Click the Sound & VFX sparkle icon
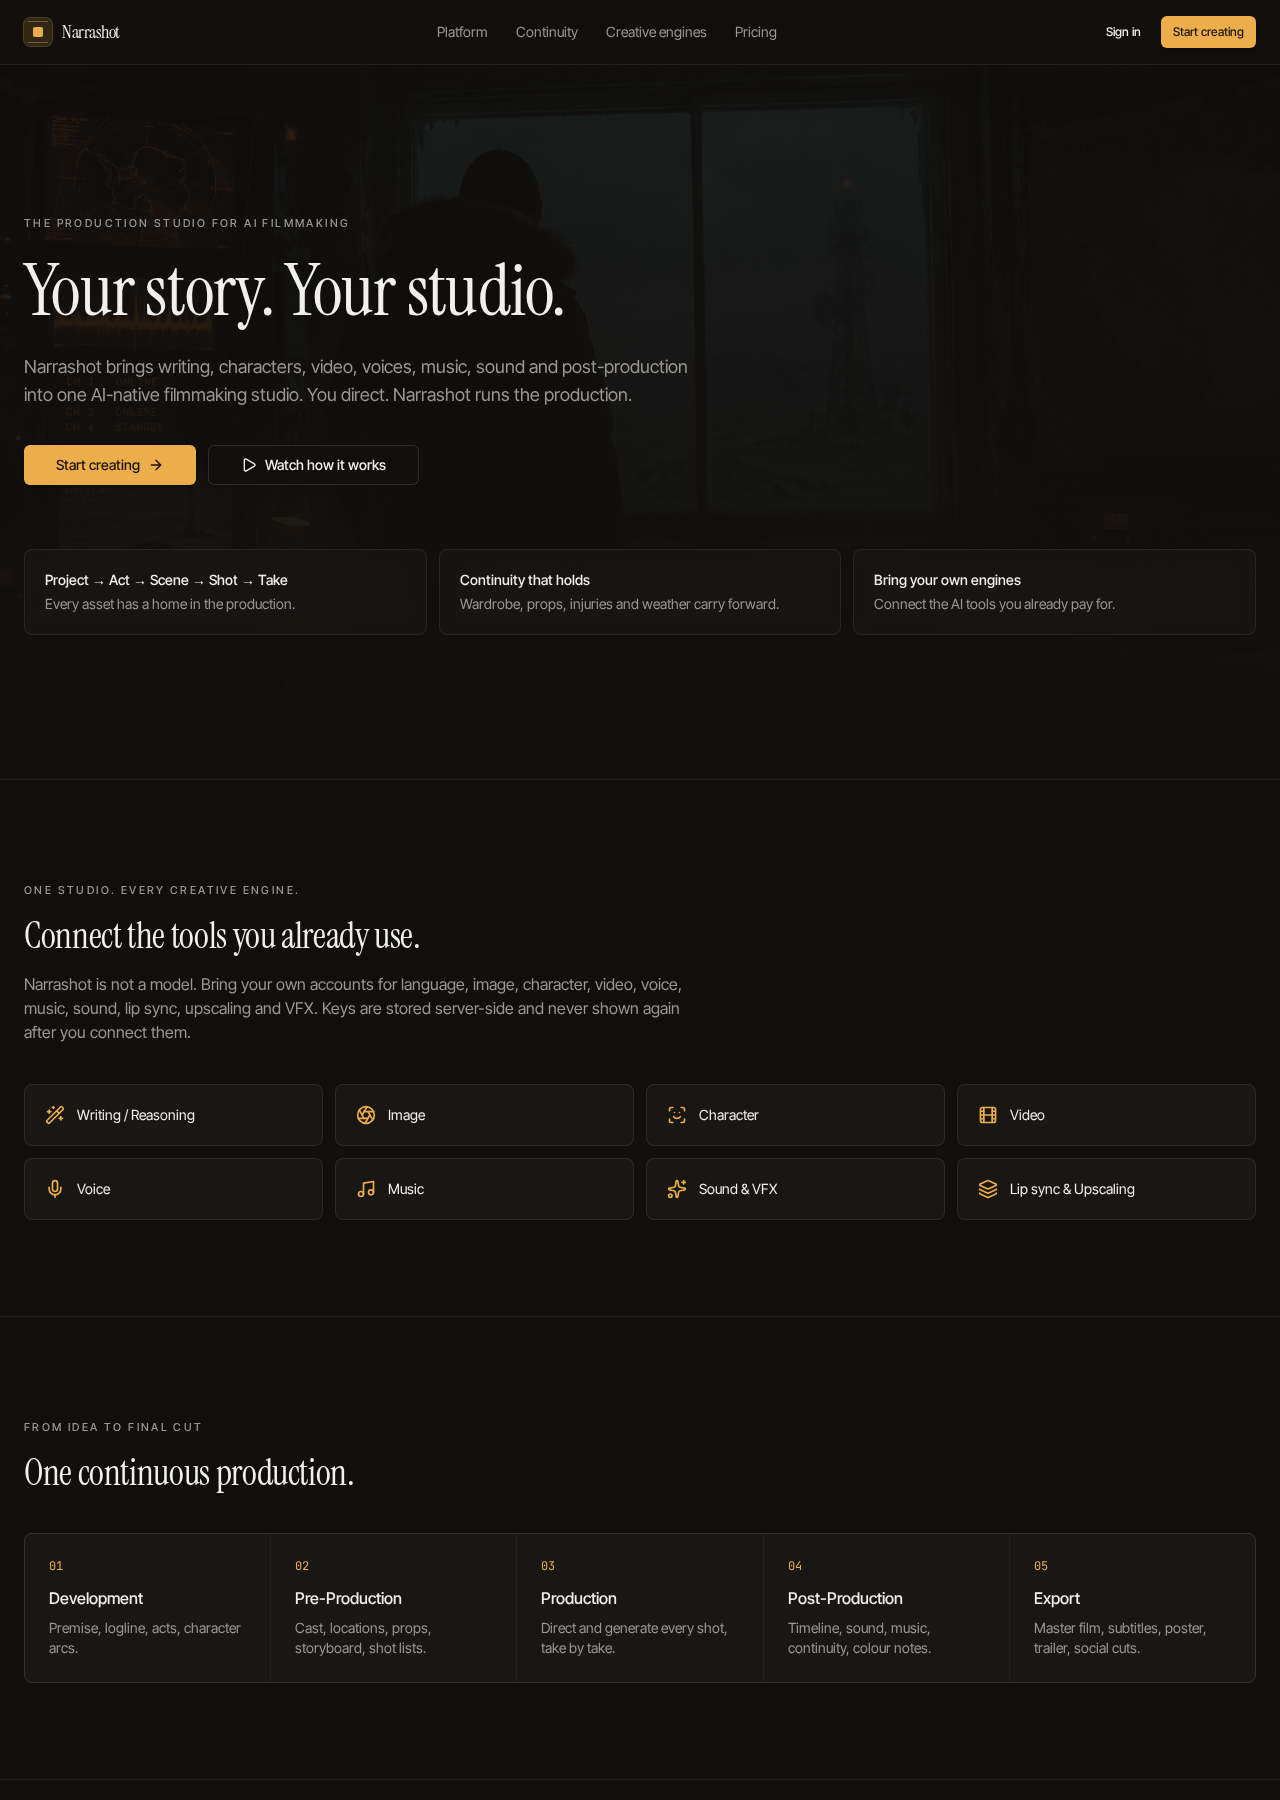The image size is (1280, 1800). pos(677,1189)
